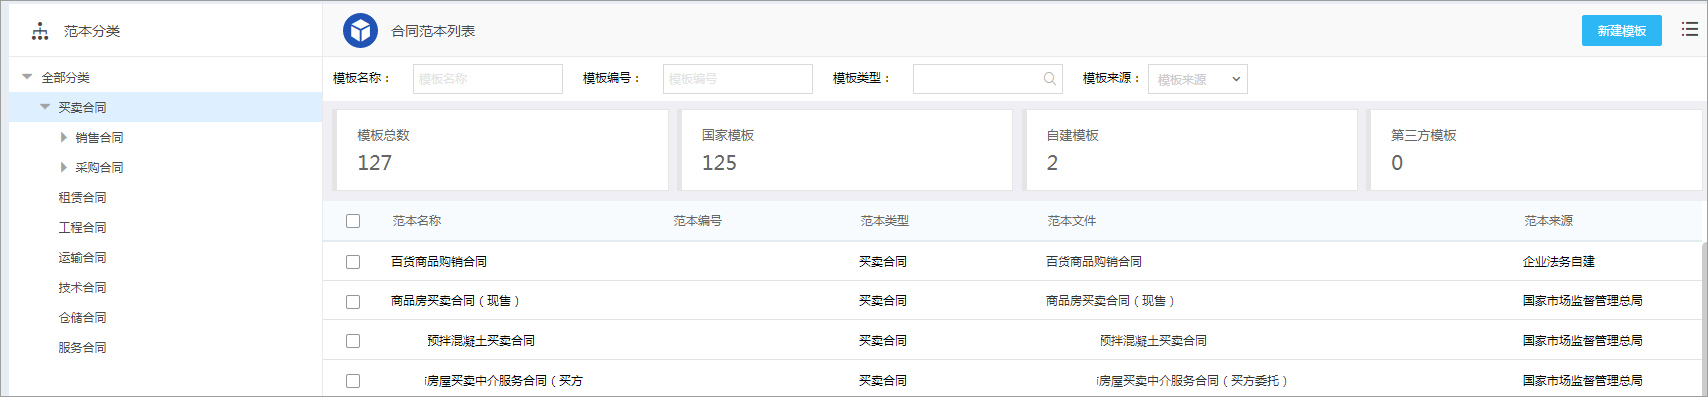Click the 模板编号 input field

pos(738,79)
